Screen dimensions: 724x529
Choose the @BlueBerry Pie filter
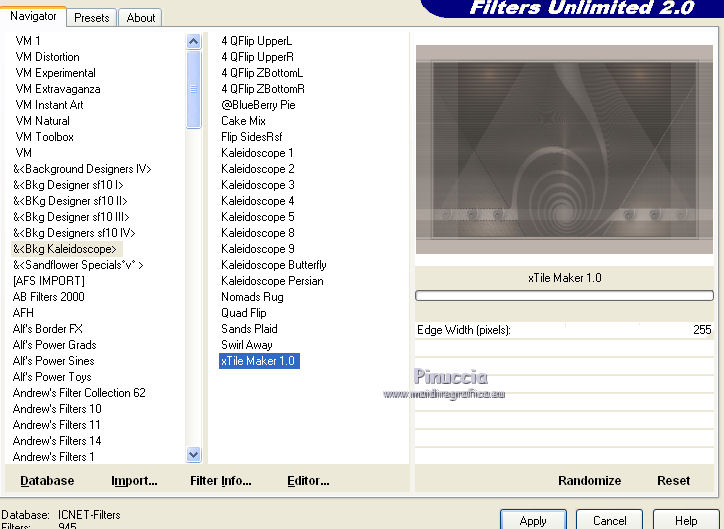click(258, 105)
